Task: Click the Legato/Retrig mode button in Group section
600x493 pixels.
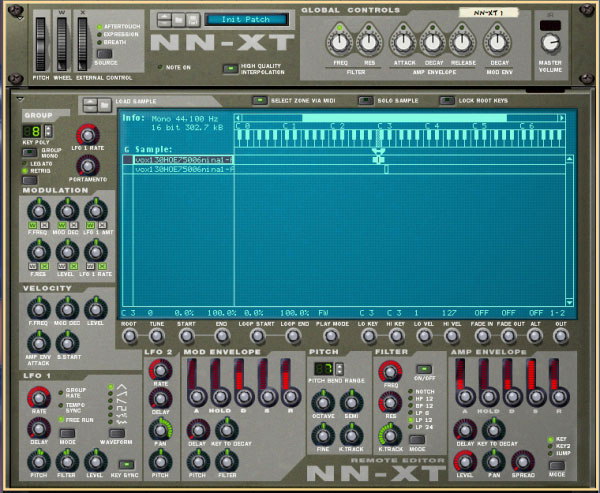Action: pos(29,180)
